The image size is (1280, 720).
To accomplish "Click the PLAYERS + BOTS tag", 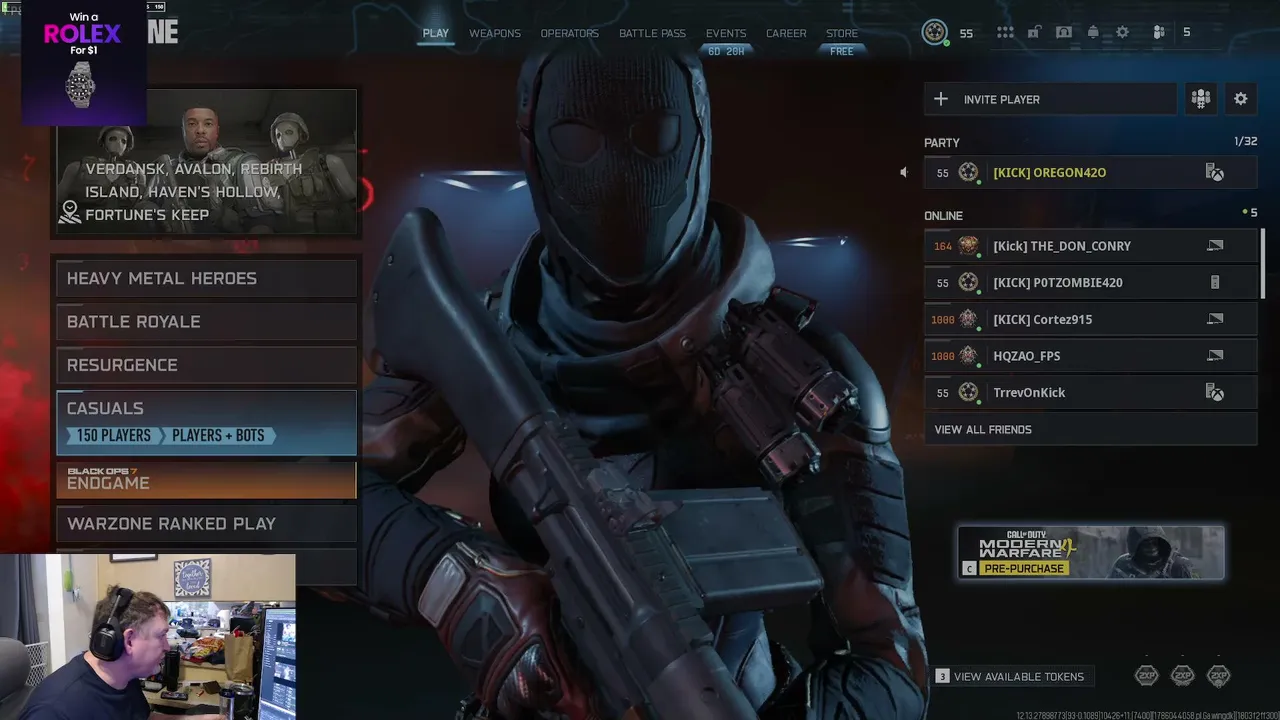I will [218, 436].
